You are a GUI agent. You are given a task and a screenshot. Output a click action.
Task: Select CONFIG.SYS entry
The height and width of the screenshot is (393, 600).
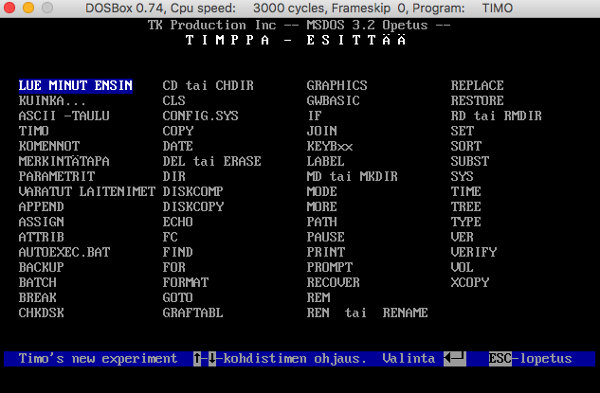[201, 116]
